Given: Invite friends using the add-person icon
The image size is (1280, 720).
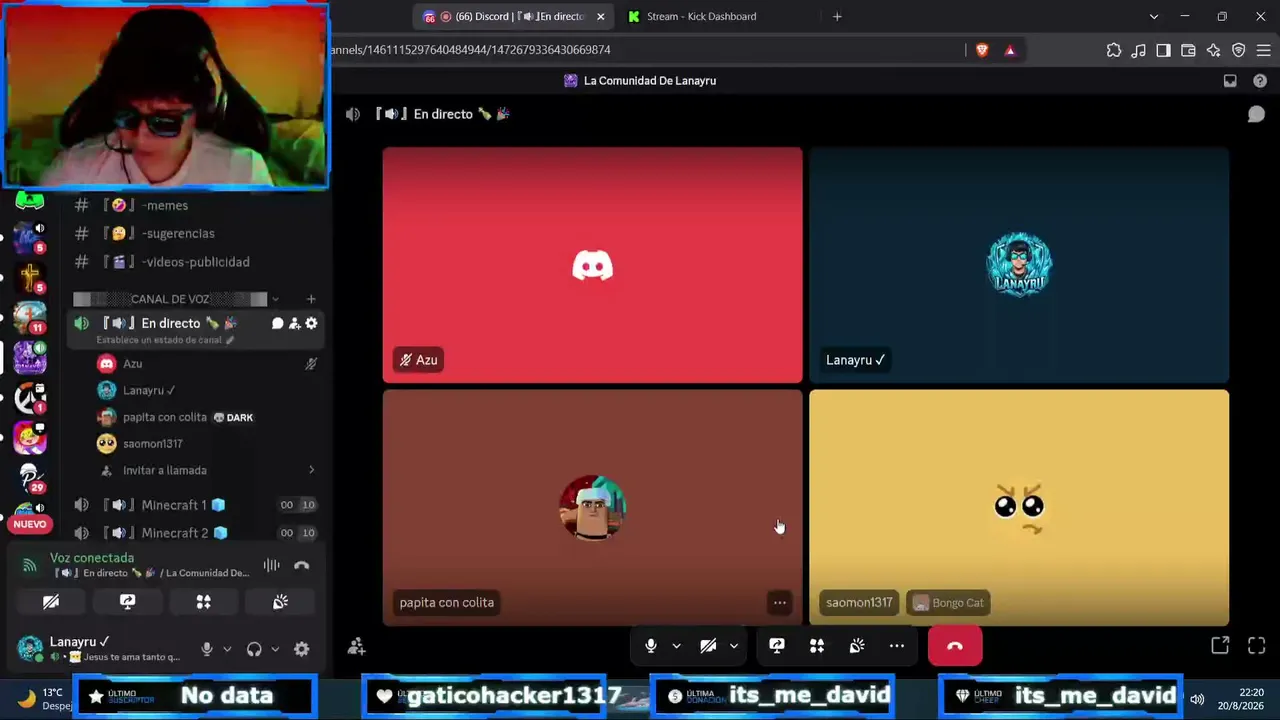Looking at the screenshot, I should pos(356,647).
